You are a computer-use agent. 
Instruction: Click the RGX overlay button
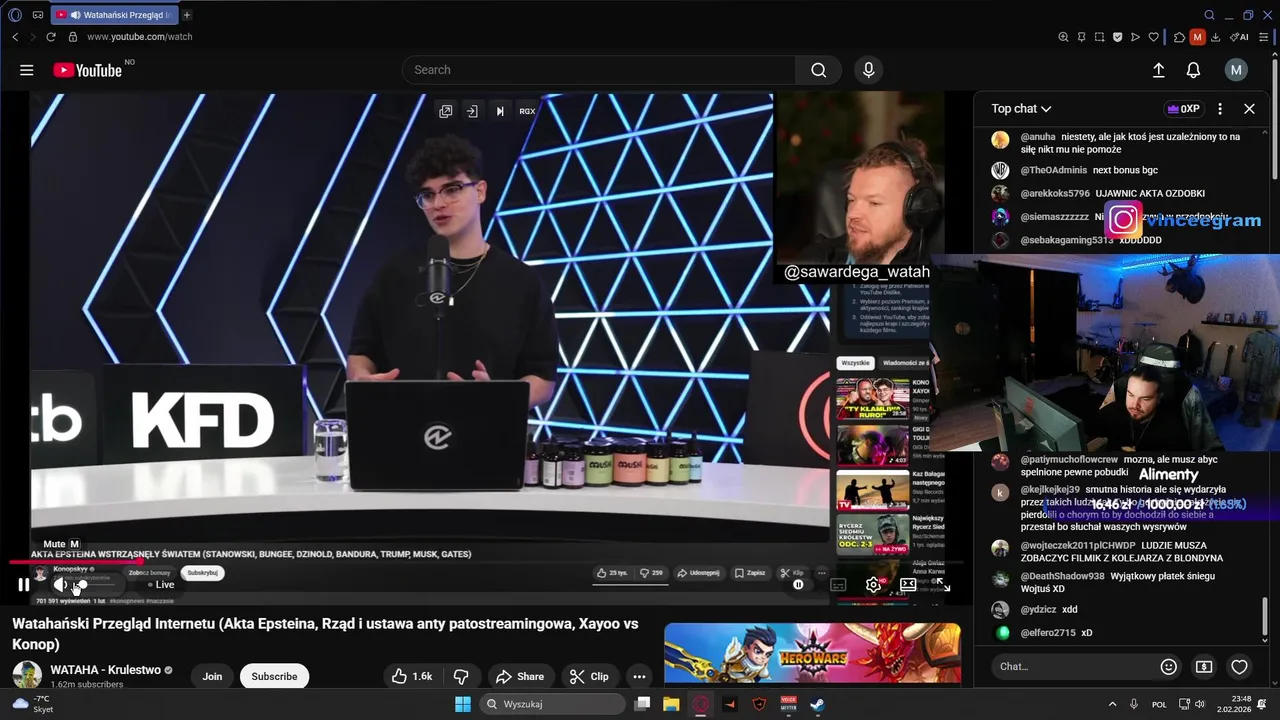pos(527,111)
